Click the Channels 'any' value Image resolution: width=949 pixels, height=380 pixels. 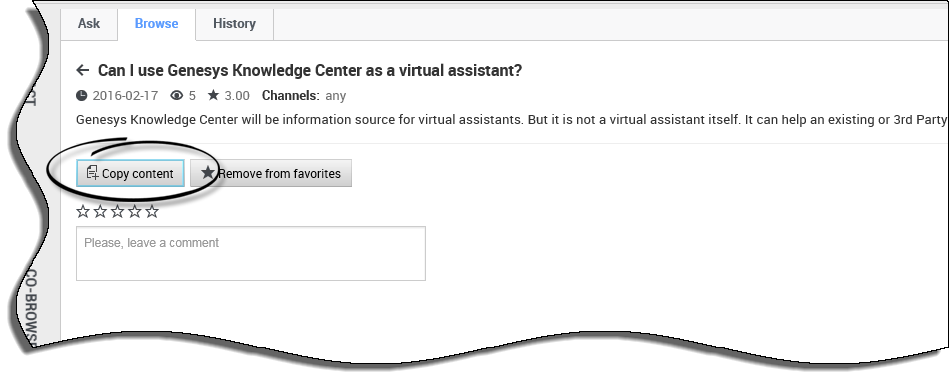tap(335, 96)
